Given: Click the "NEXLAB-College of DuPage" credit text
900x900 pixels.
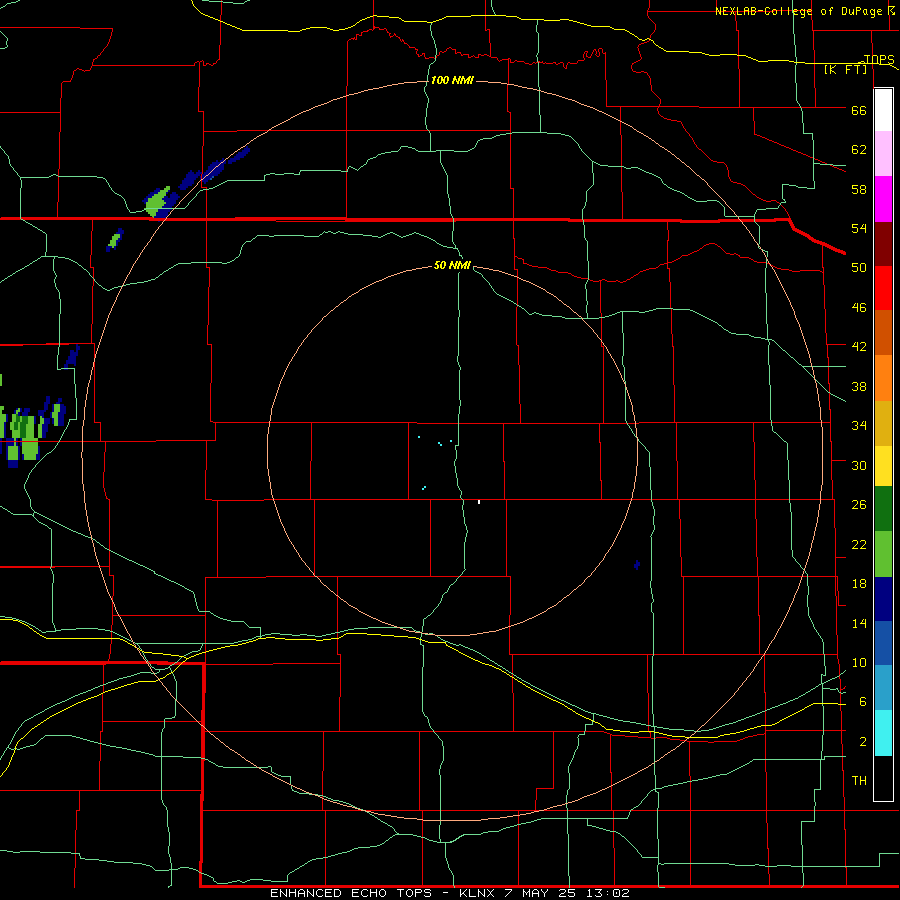Looking at the screenshot, I should coord(798,11).
